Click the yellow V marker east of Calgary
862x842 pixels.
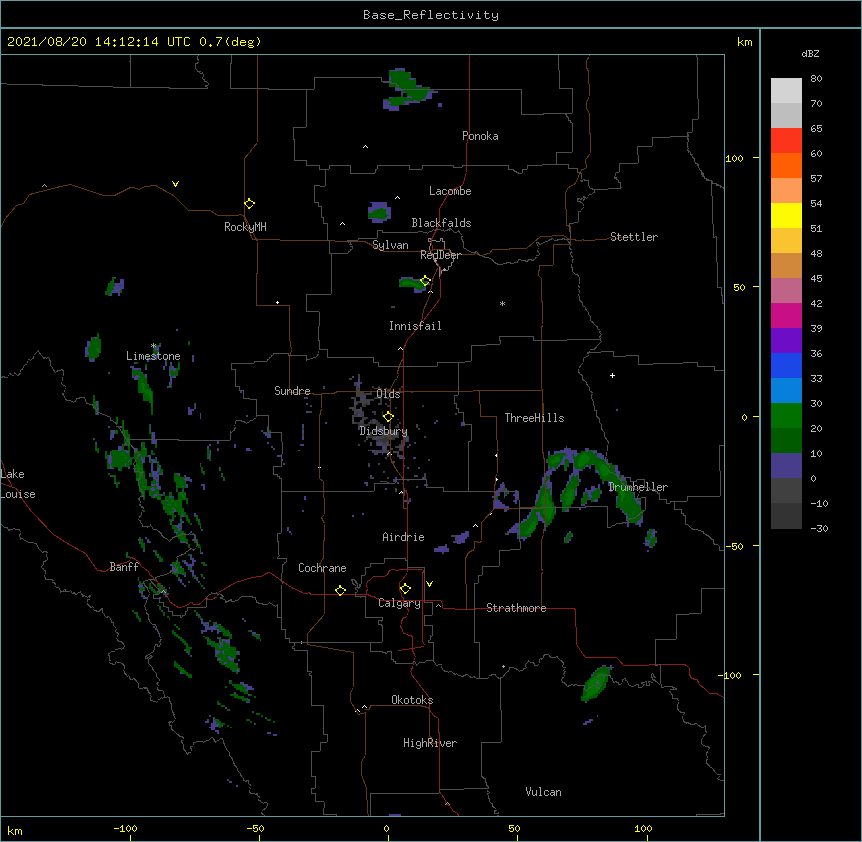click(x=429, y=584)
